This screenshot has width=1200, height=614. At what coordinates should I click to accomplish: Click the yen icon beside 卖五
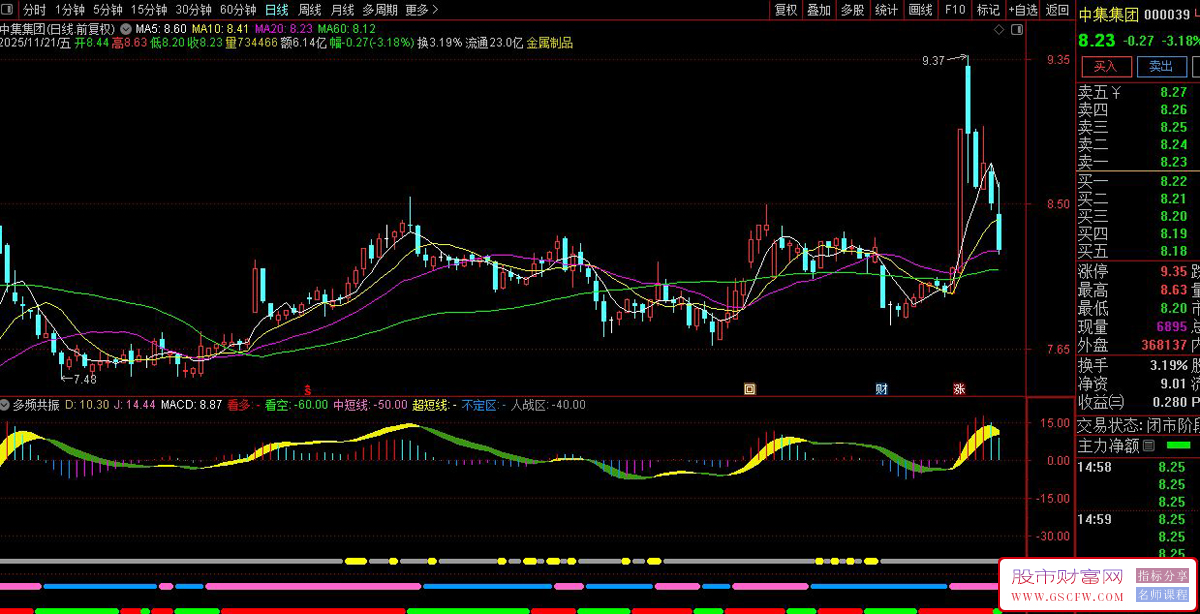point(1117,92)
